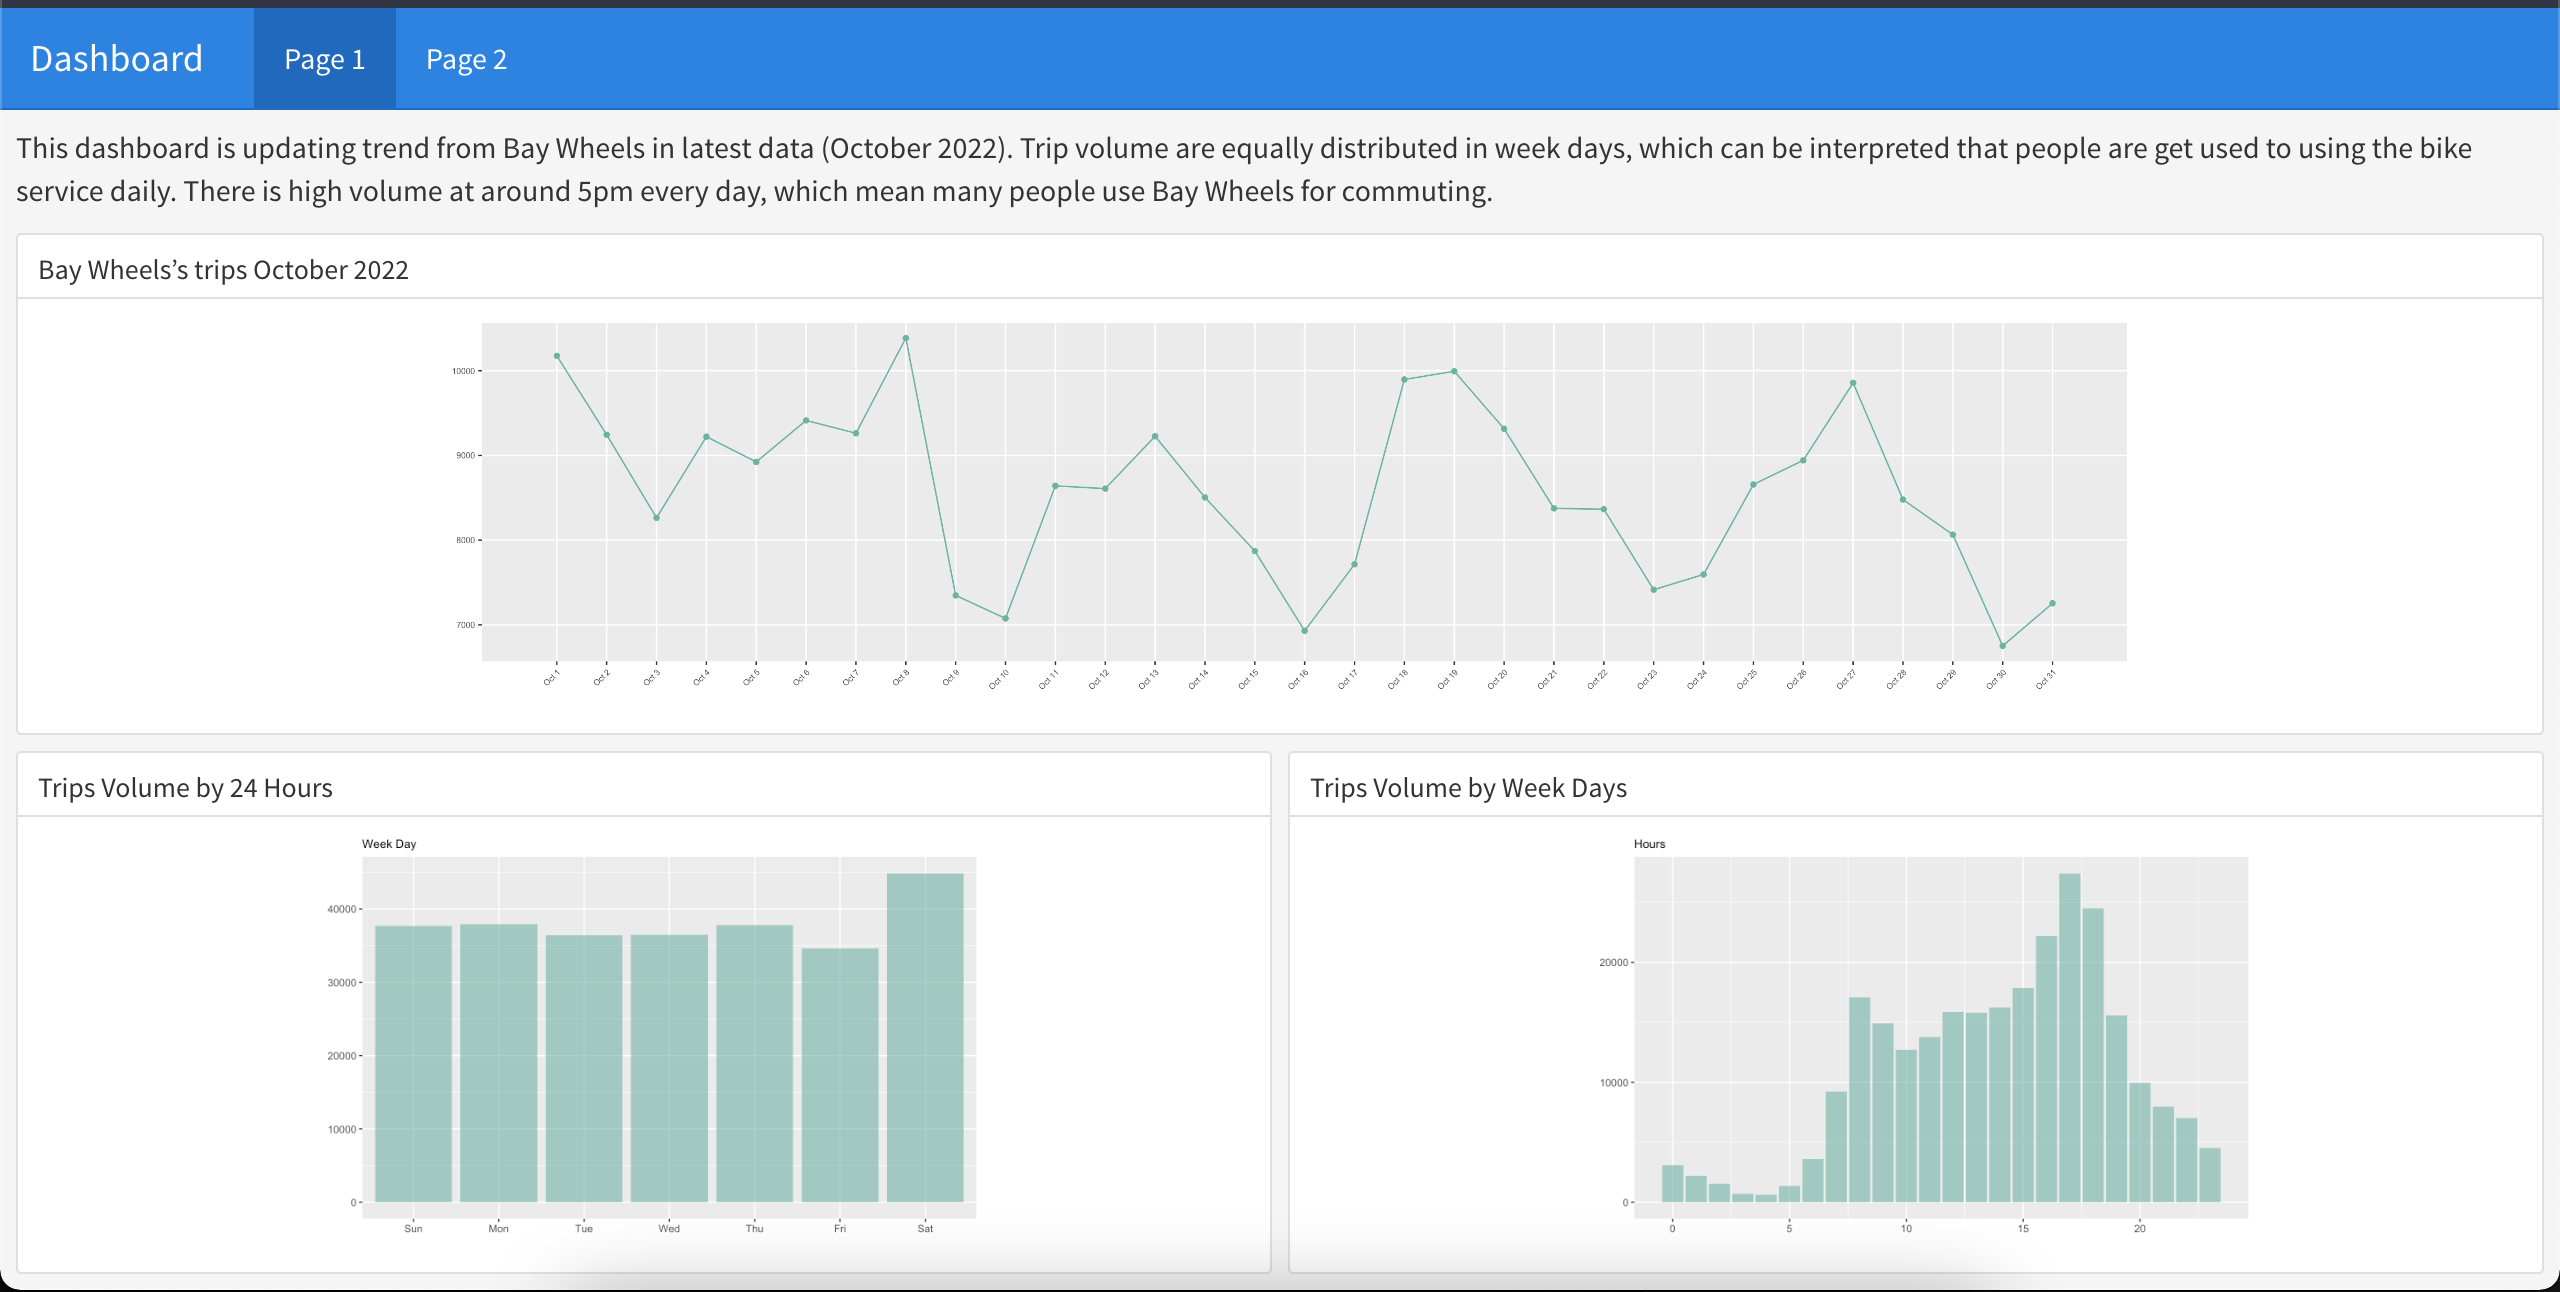Select the Oct 8 peak data point
Screen dimensions: 2560x1292
[x=905, y=339]
